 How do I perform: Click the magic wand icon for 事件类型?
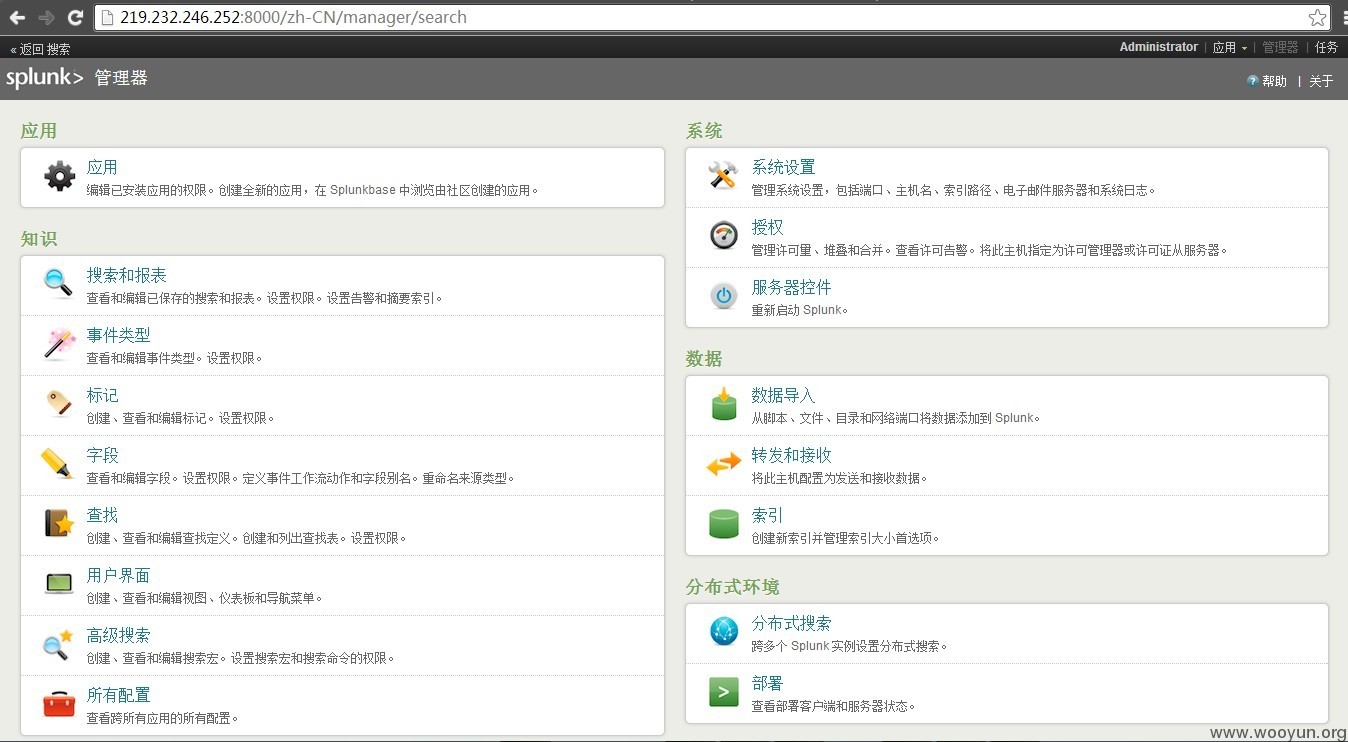60,344
